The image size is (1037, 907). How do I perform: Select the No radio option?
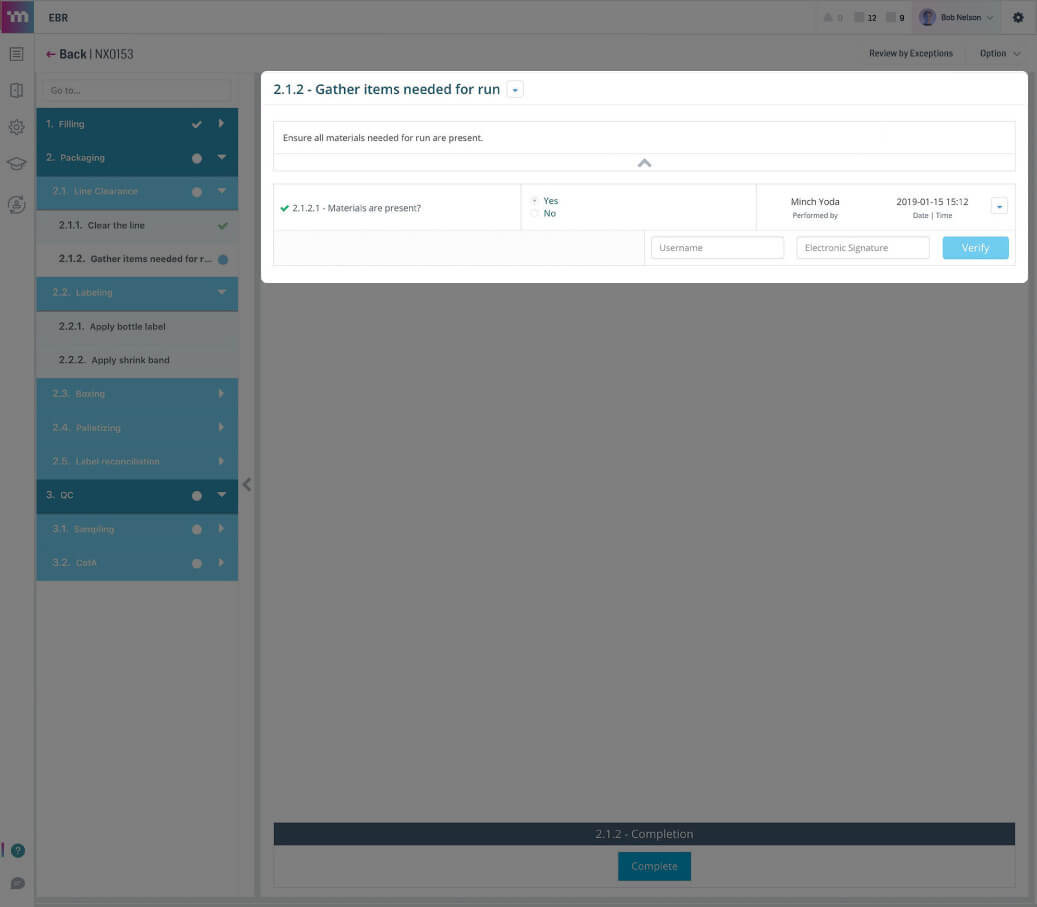coord(534,213)
